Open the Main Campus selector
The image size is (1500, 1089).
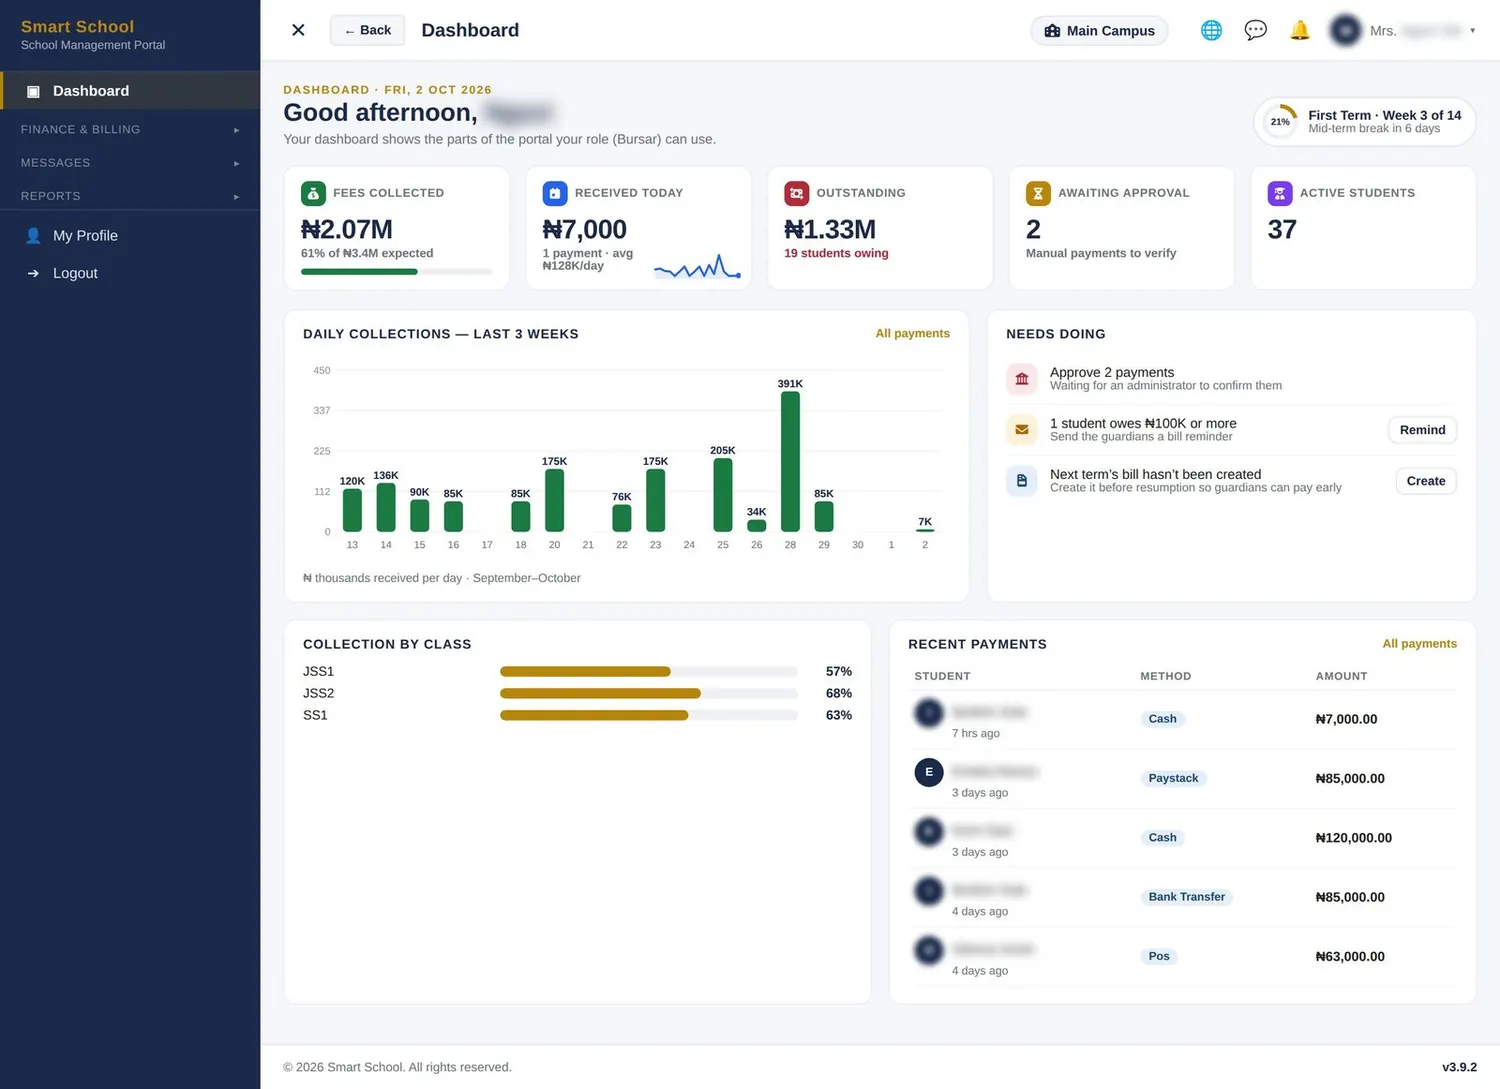[x=1099, y=31]
